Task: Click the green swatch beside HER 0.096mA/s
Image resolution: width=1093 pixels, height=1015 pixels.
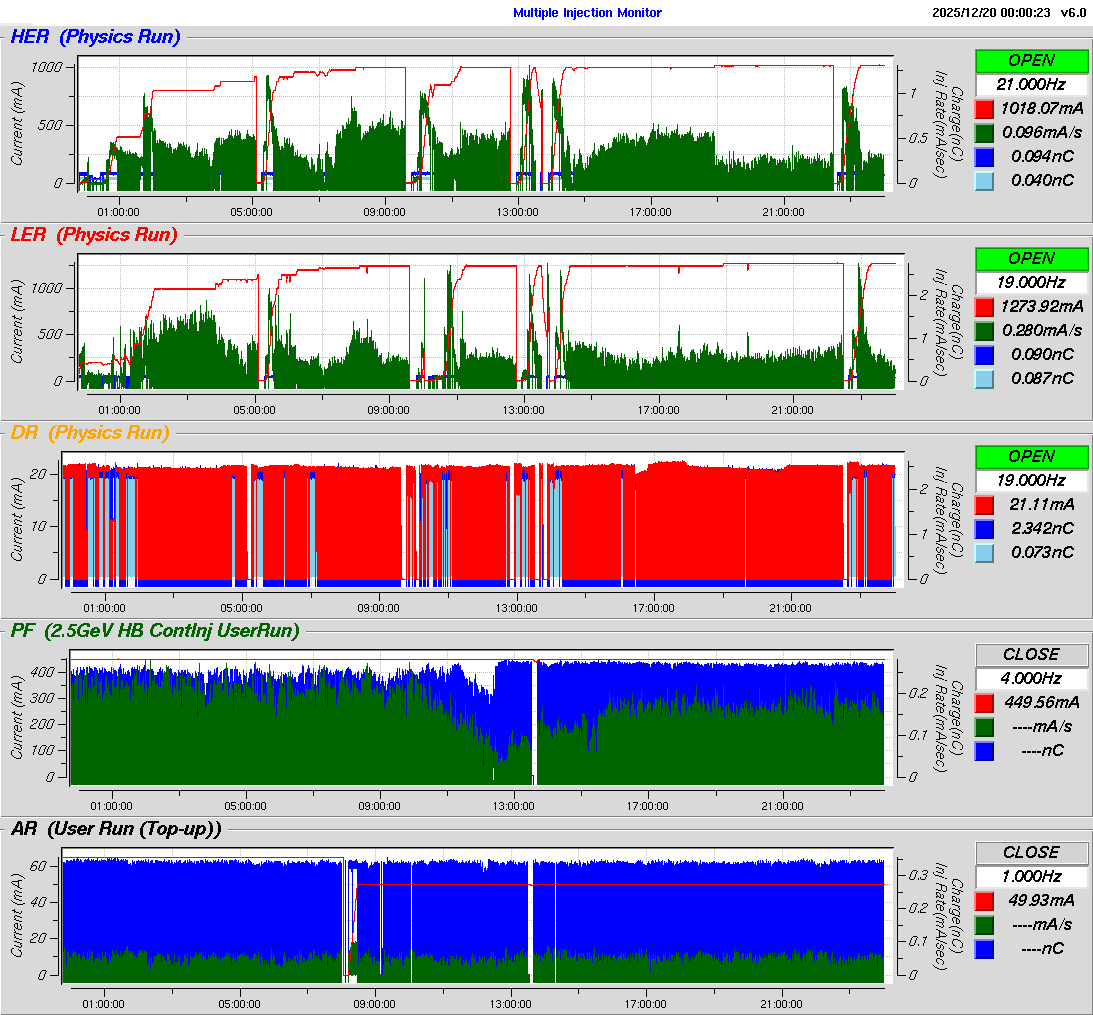Action: point(984,132)
